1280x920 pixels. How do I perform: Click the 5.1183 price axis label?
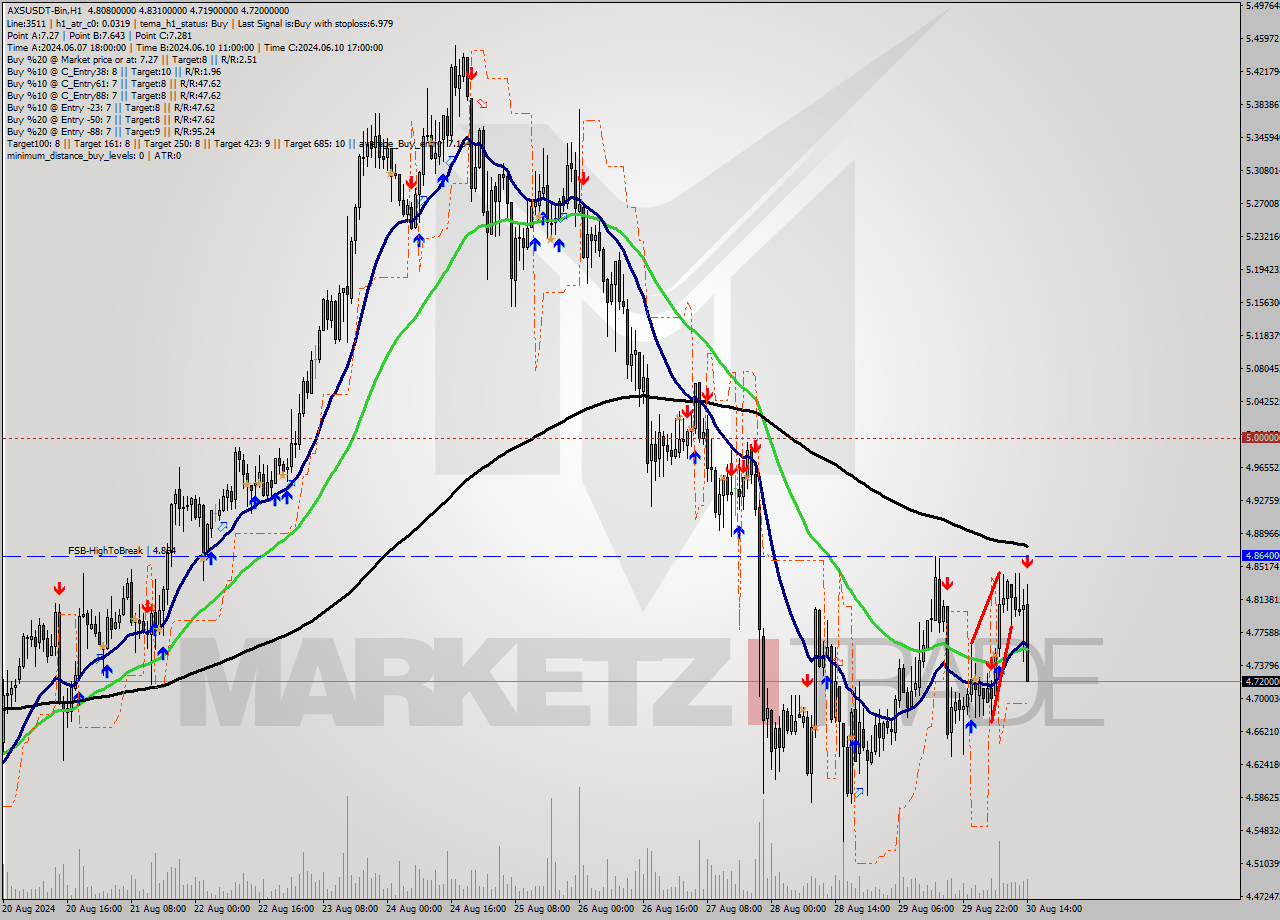click(1262, 336)
